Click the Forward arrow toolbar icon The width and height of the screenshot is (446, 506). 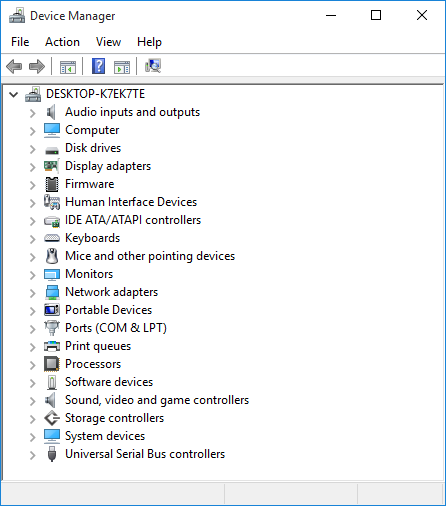(37, 66)
